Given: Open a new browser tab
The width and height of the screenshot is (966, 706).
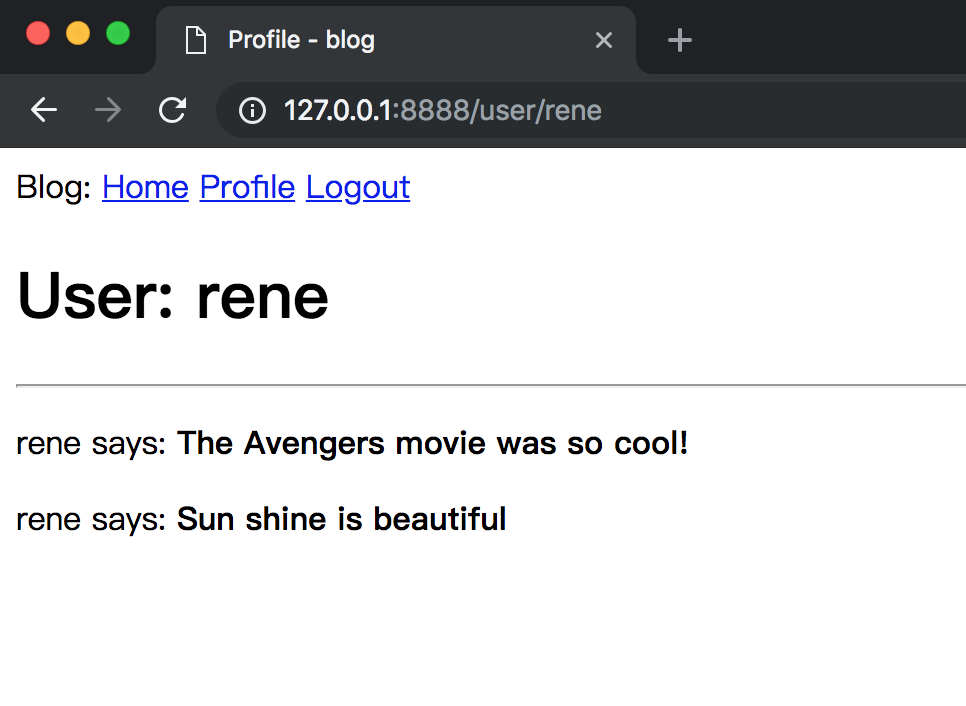Looking at the screenshot, I should pos(680,40).
